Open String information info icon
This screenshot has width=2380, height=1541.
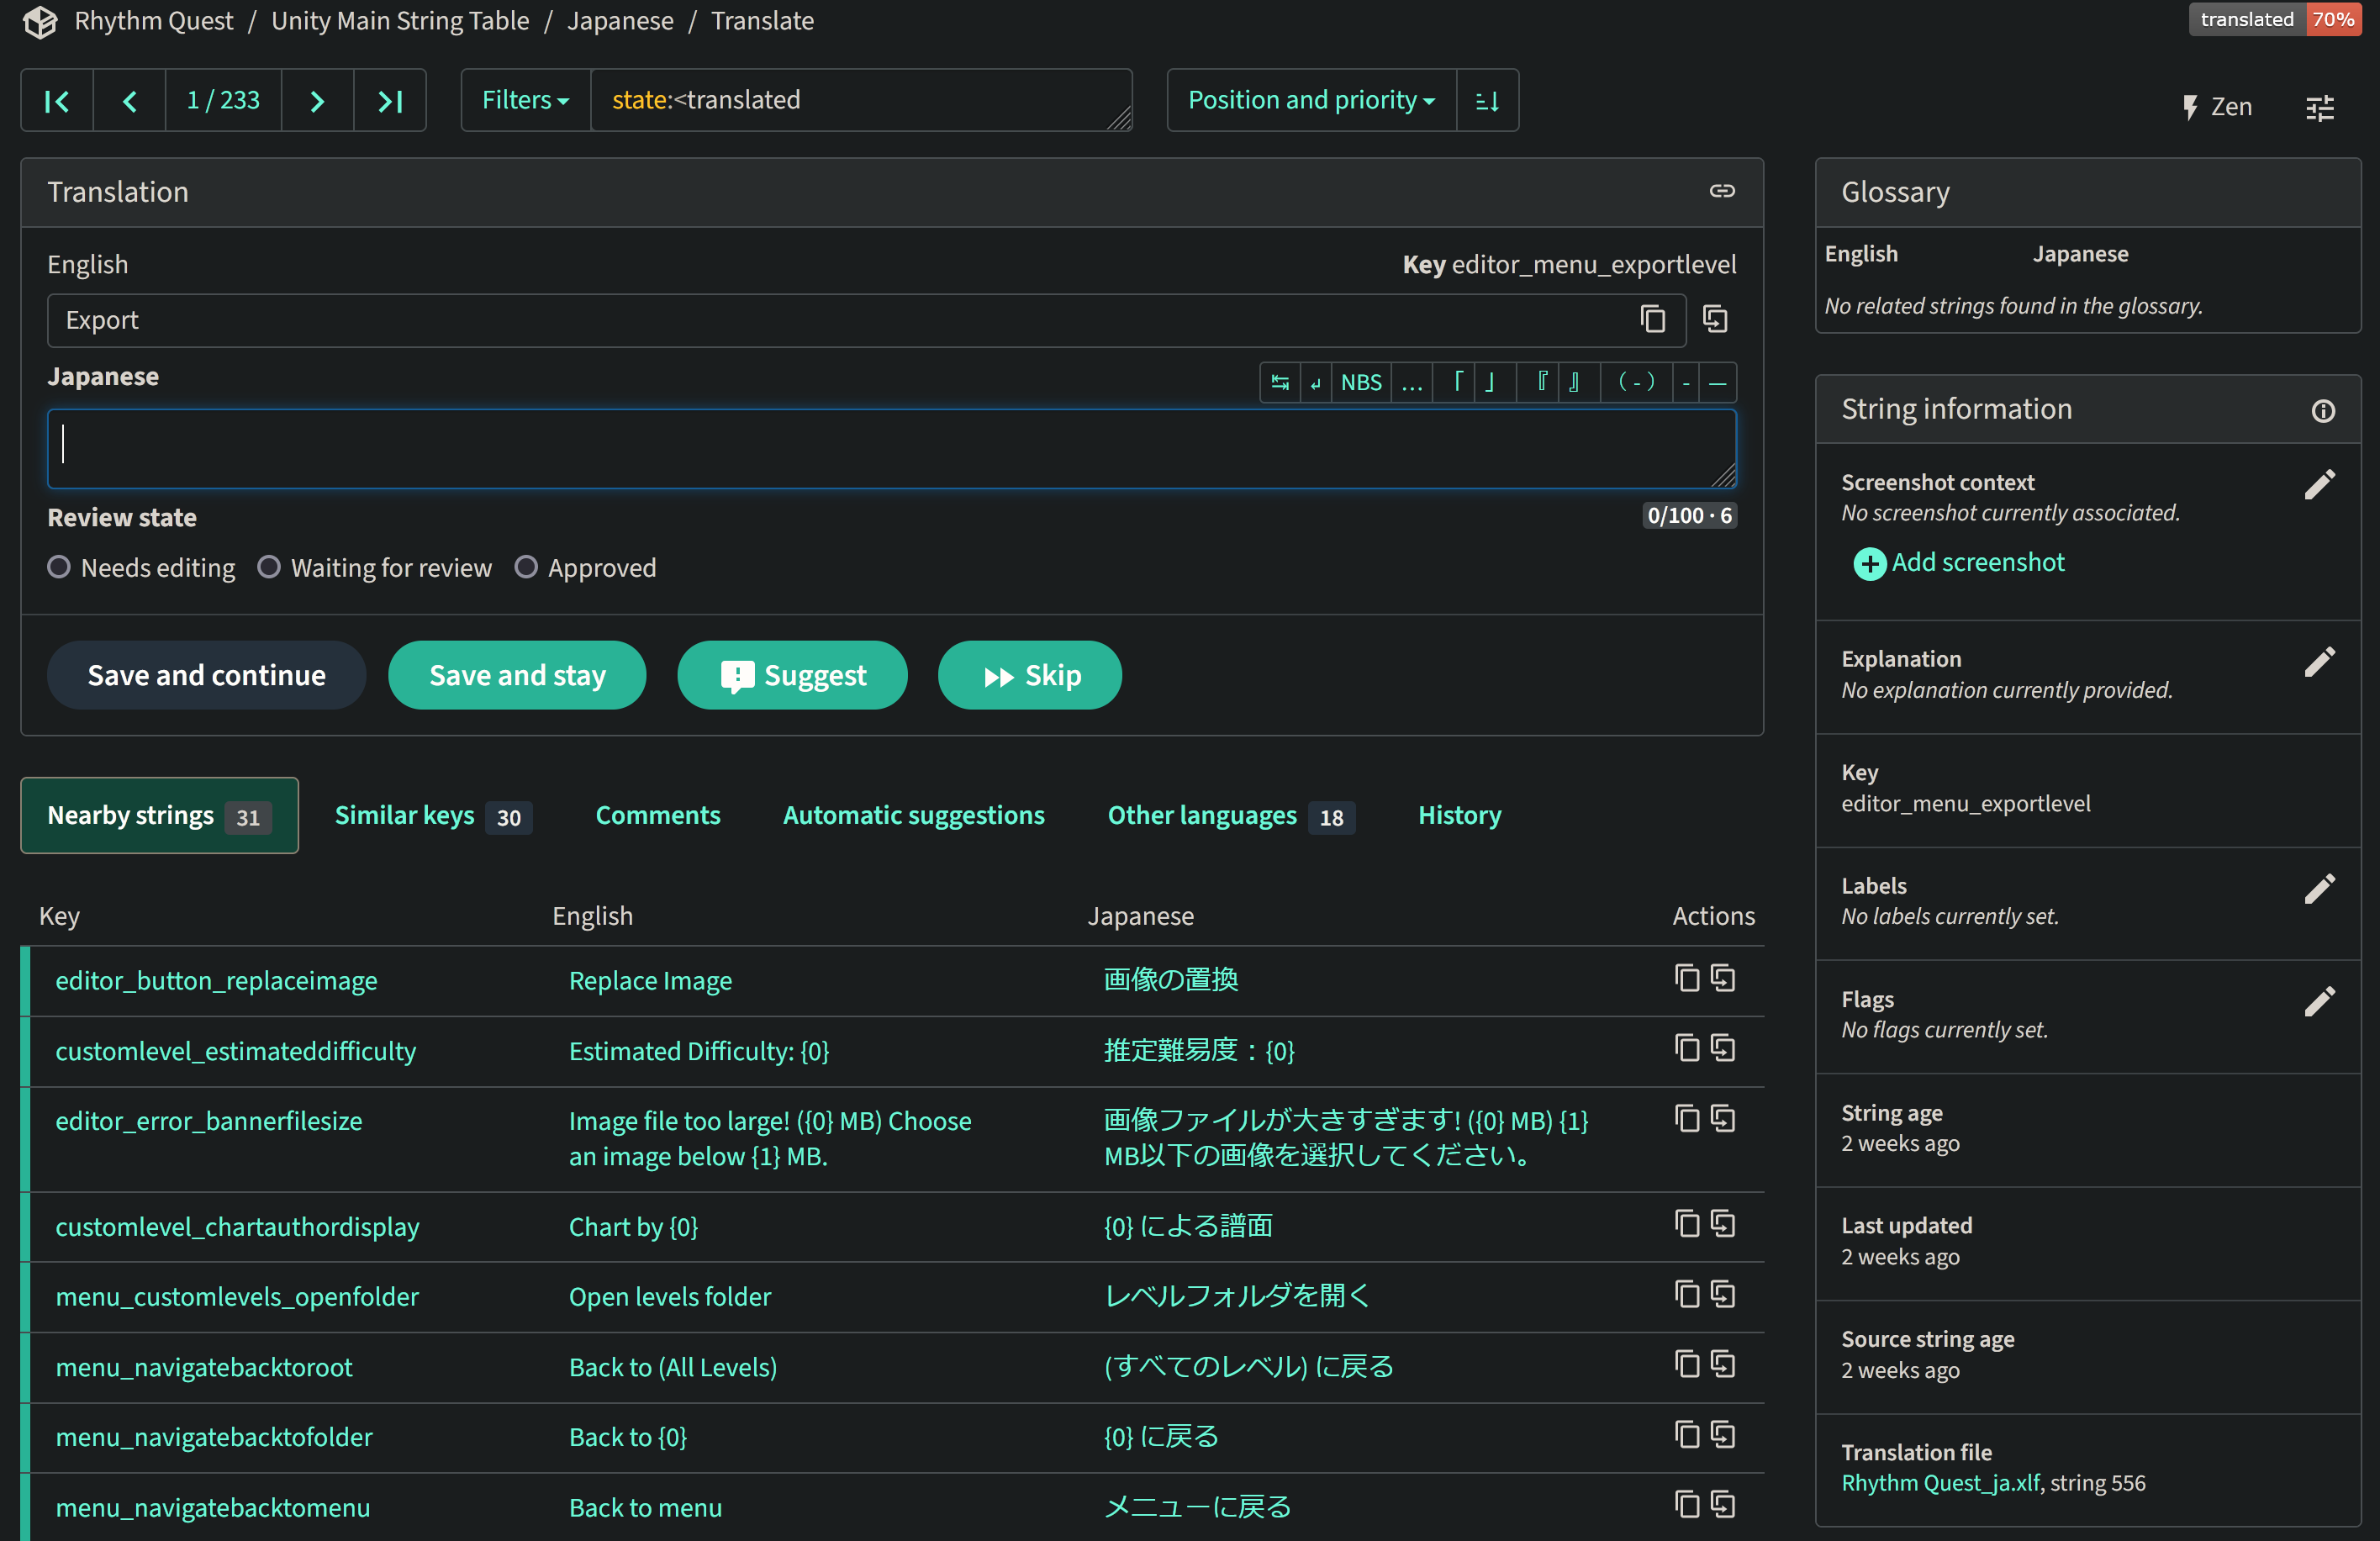pyautogui.click(x=2323, y=410)
